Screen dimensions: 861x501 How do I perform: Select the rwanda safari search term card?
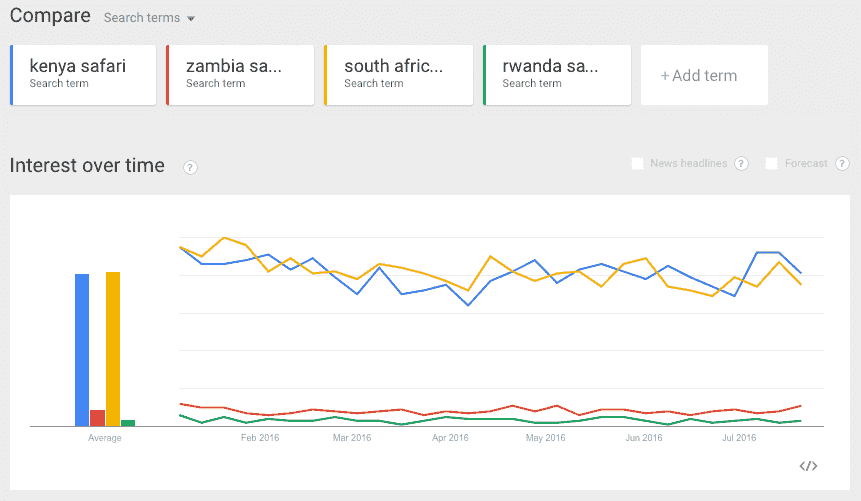[x=556, y=74]
